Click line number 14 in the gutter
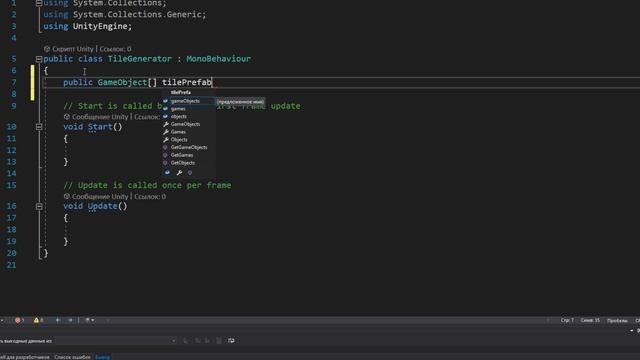Viewport: 640px width, 360px height. click(x=11, y=173)
